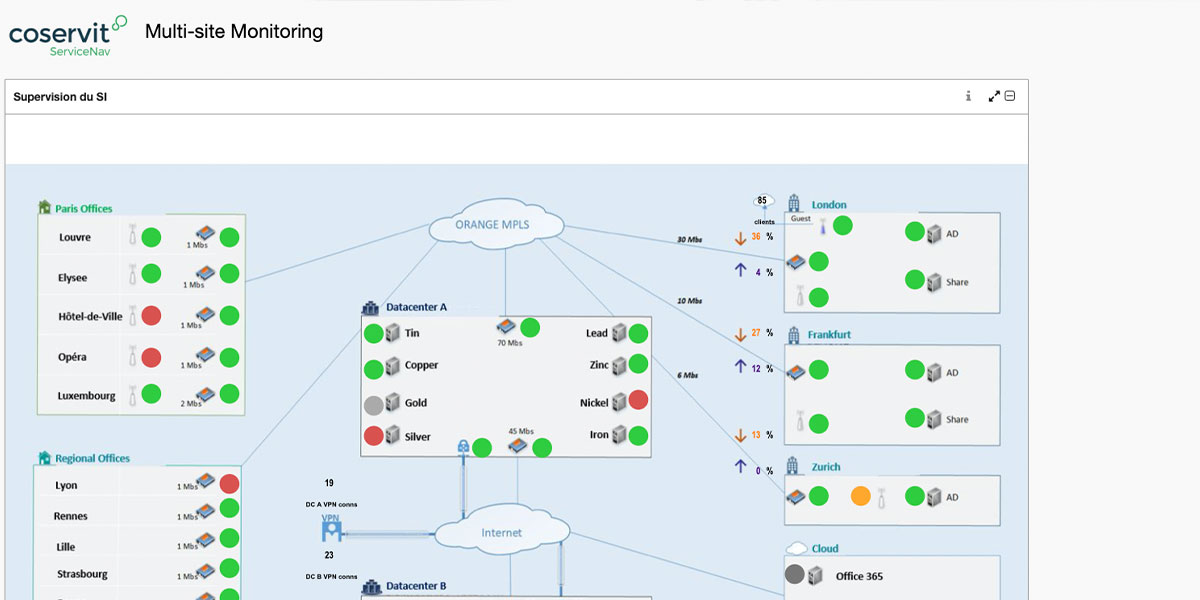Select the Silver server red status dot

[x=373, y=436]
